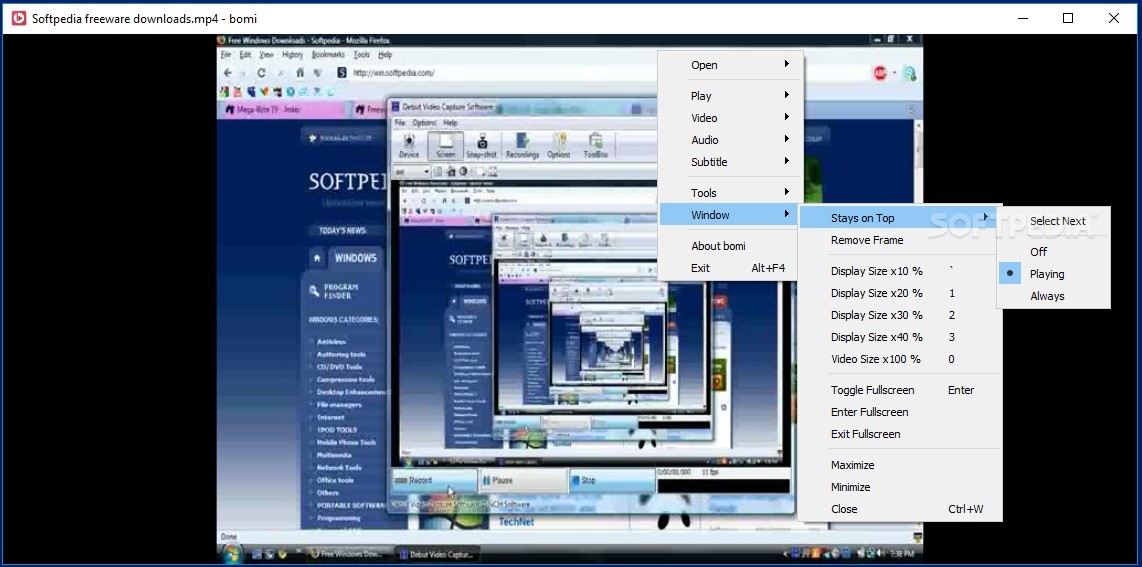Click the Device icon in Debut toolbar
Viewport: 1142px width, 567px height.
tap(409, 145)
